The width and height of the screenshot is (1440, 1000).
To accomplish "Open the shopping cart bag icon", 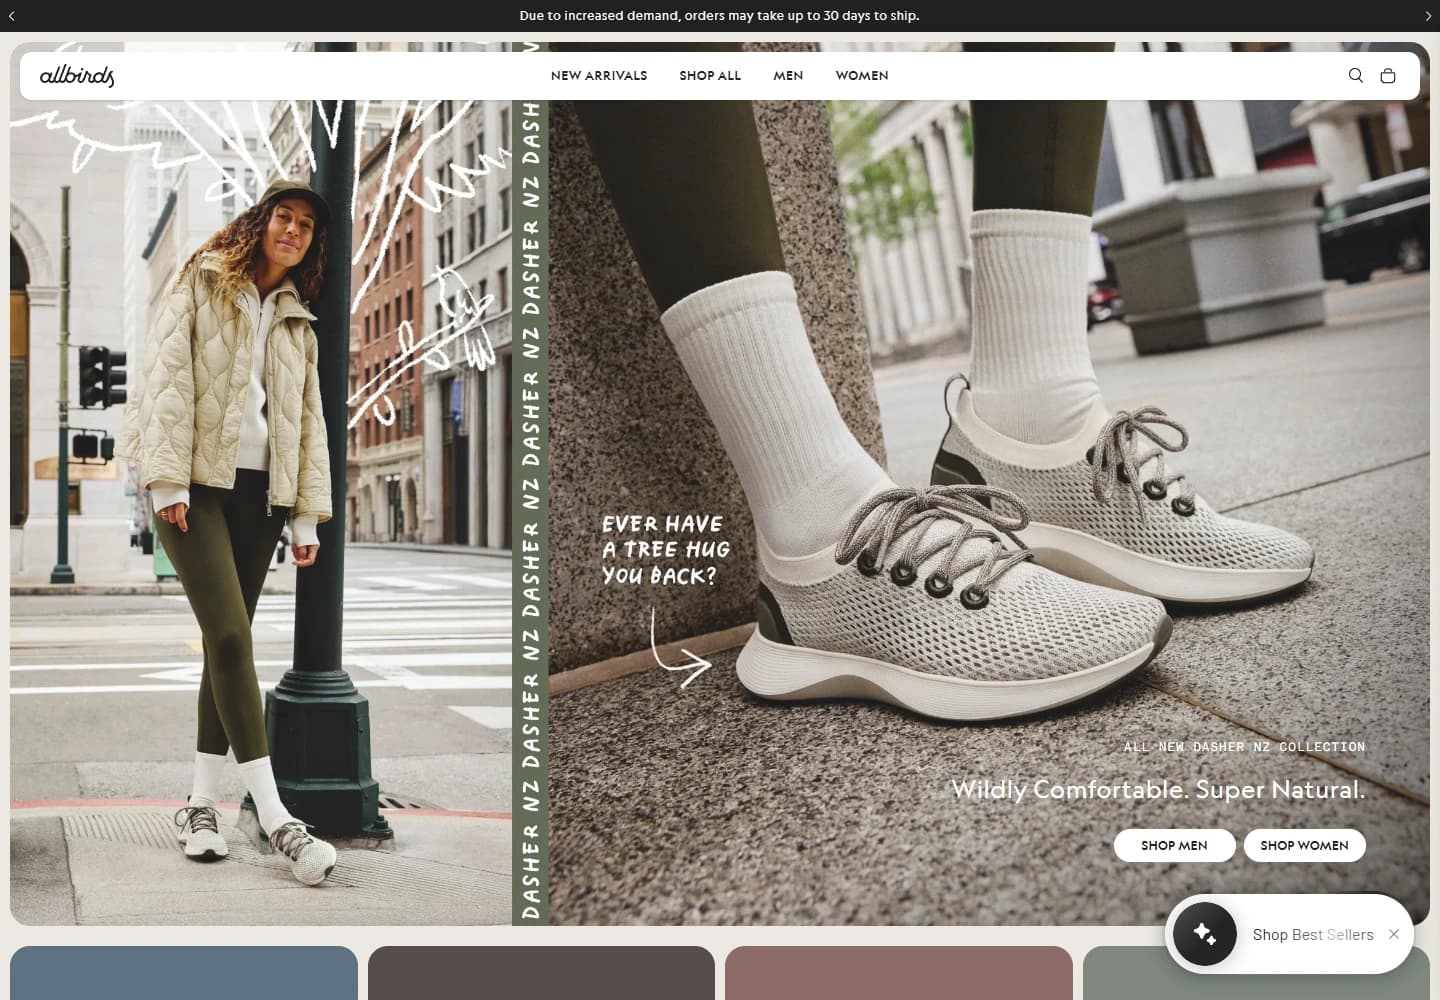I will pyautogui.click(x=1387, y=75).
